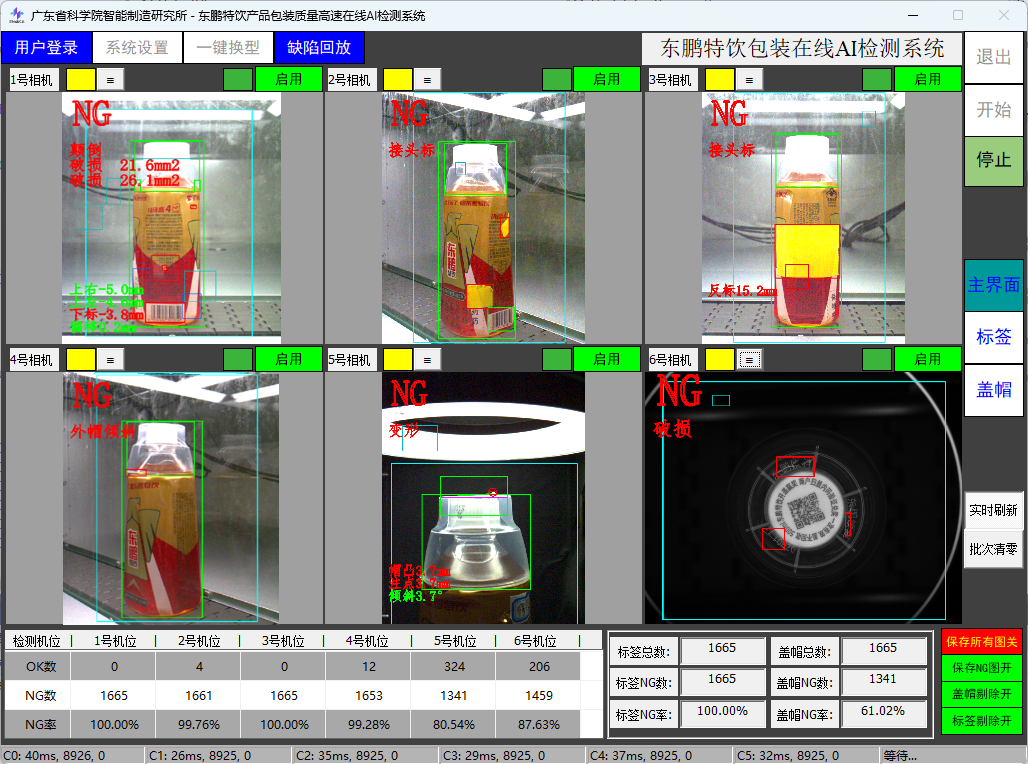The width and height of the screenshot is (1028, 764).
Task: Click the 标签总数 value field
Action: point(722,651)
